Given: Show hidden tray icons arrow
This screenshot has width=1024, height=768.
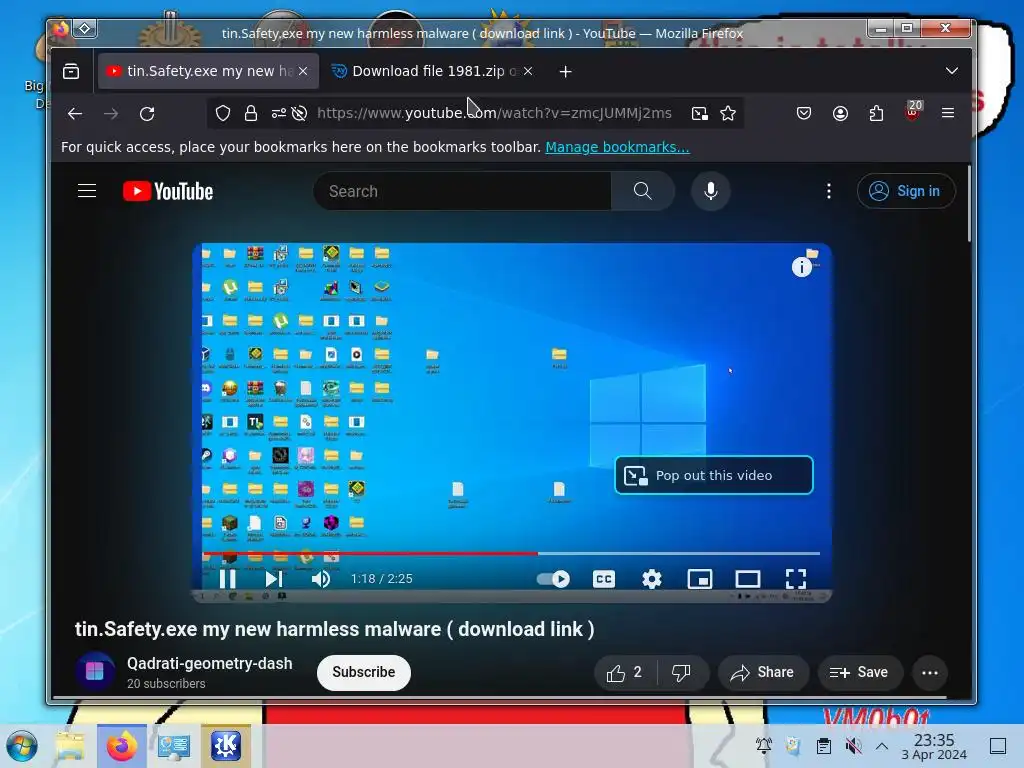Looking at the screenshot, I should point(882,746).
